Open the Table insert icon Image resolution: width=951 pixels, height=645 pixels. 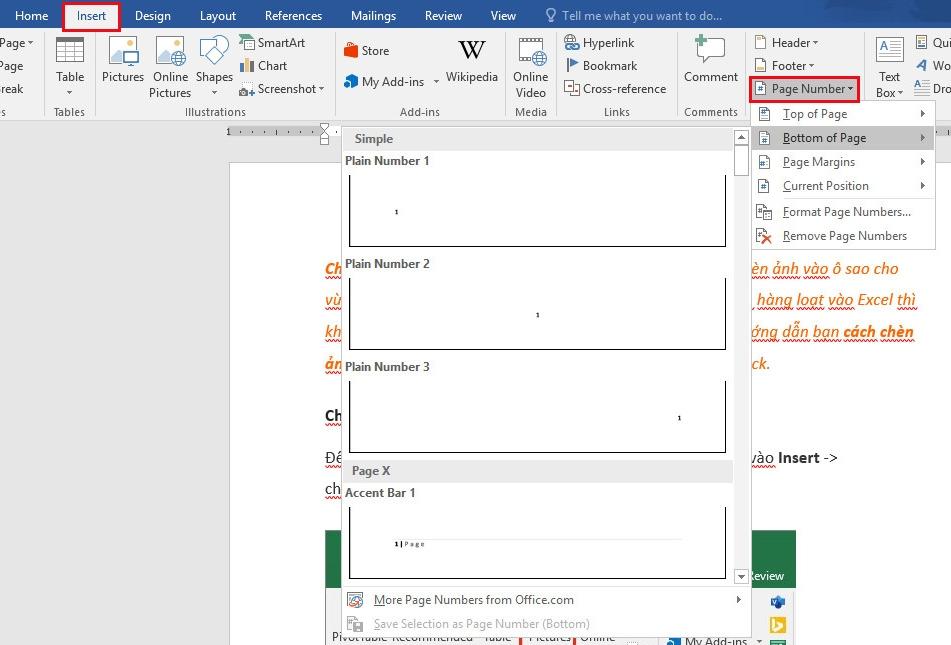[70, 50]
